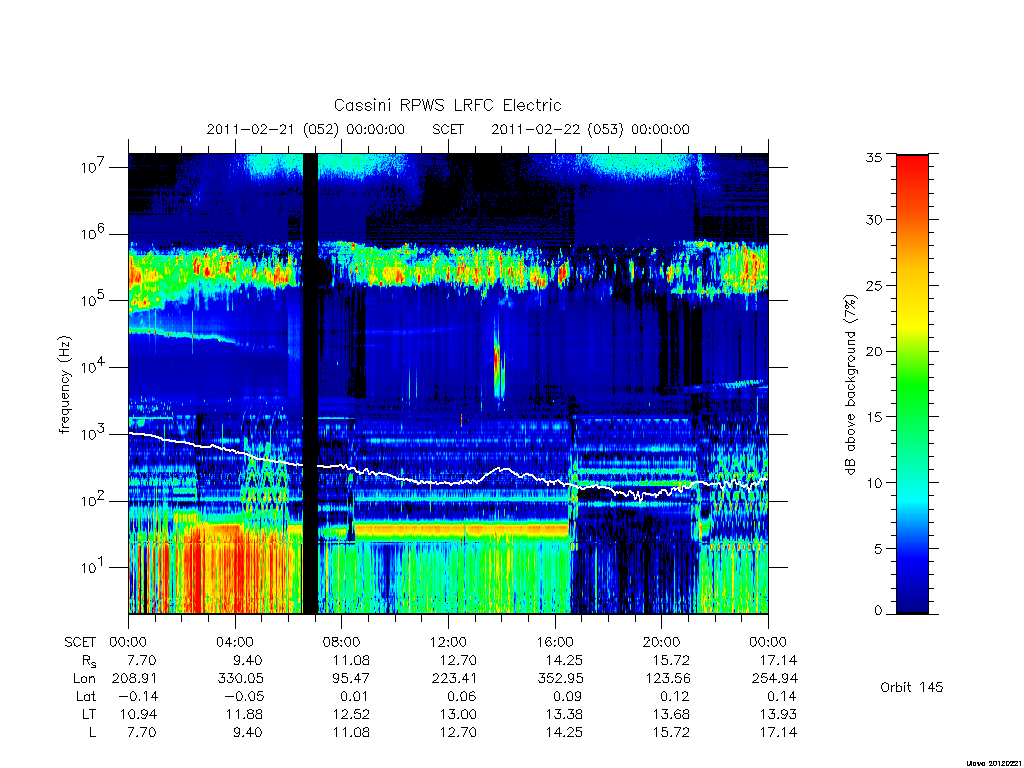This screenshot has width=1024, height=768.
Task: Click the red-green burst near 10^4 Hz
Action: (x=498, y=358)
